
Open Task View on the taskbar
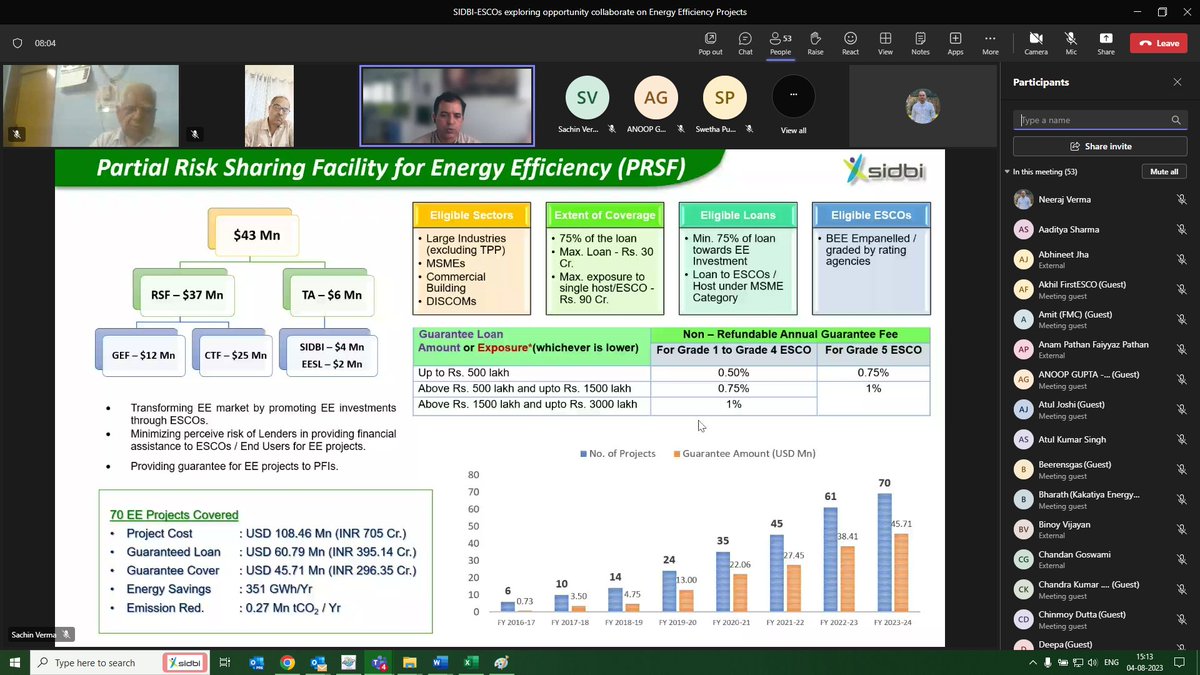(x=225, y=663)
